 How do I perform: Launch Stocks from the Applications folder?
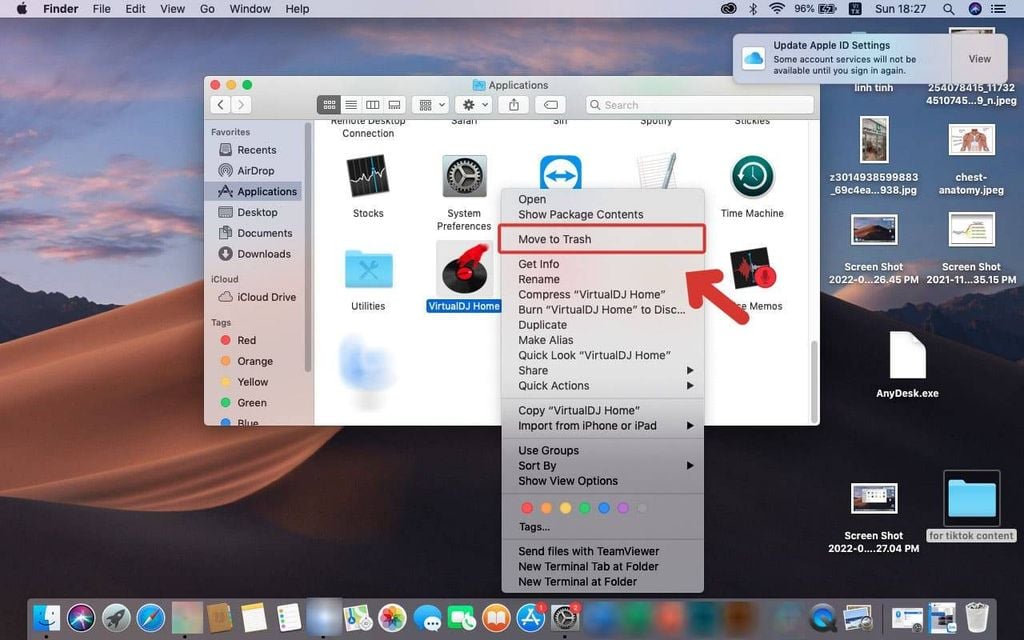(367, 178)
